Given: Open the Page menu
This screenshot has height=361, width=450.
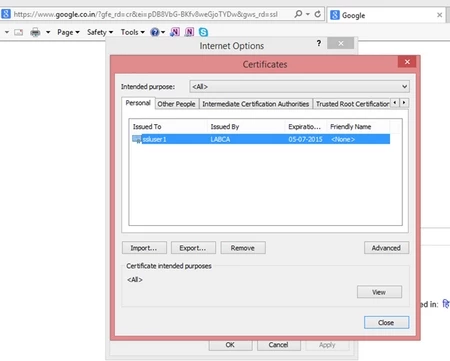Looking at the screenshot, I should click(68, 32).
